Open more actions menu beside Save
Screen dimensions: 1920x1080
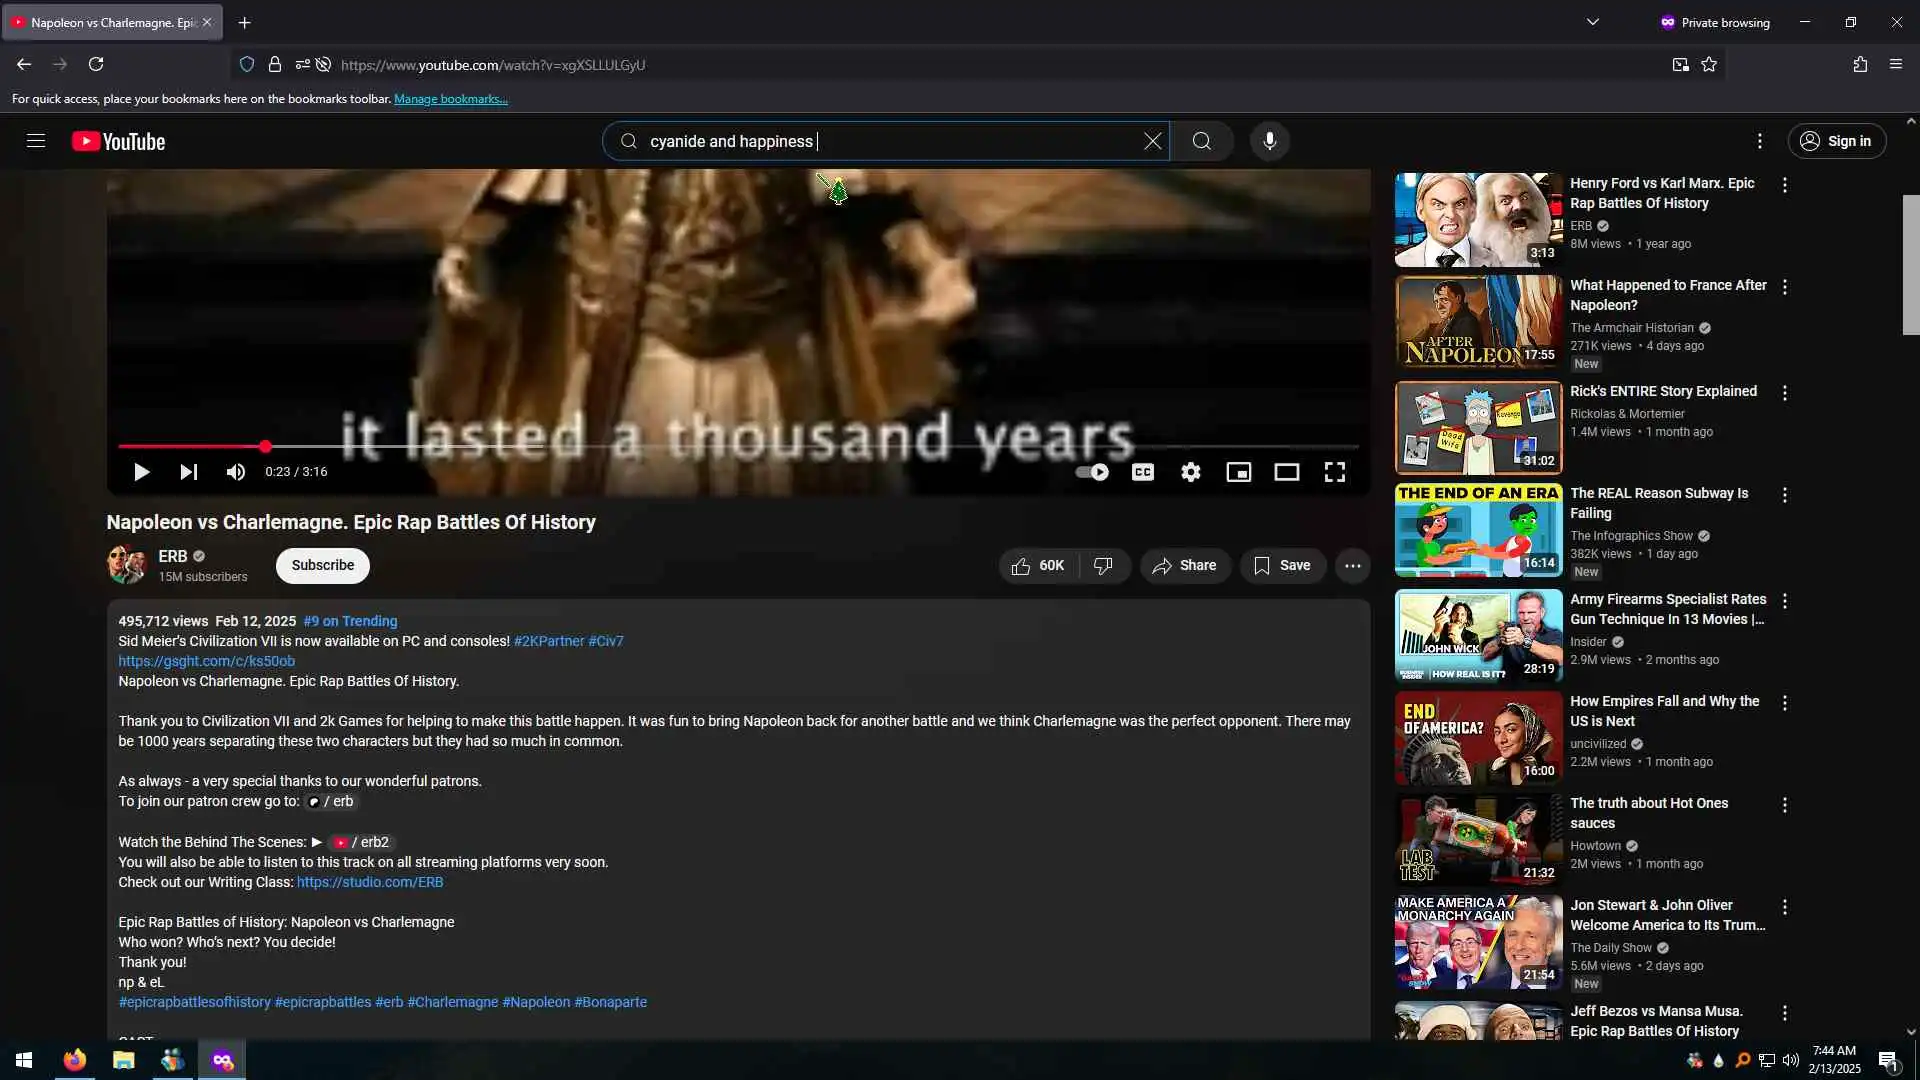pos(1352,566)
